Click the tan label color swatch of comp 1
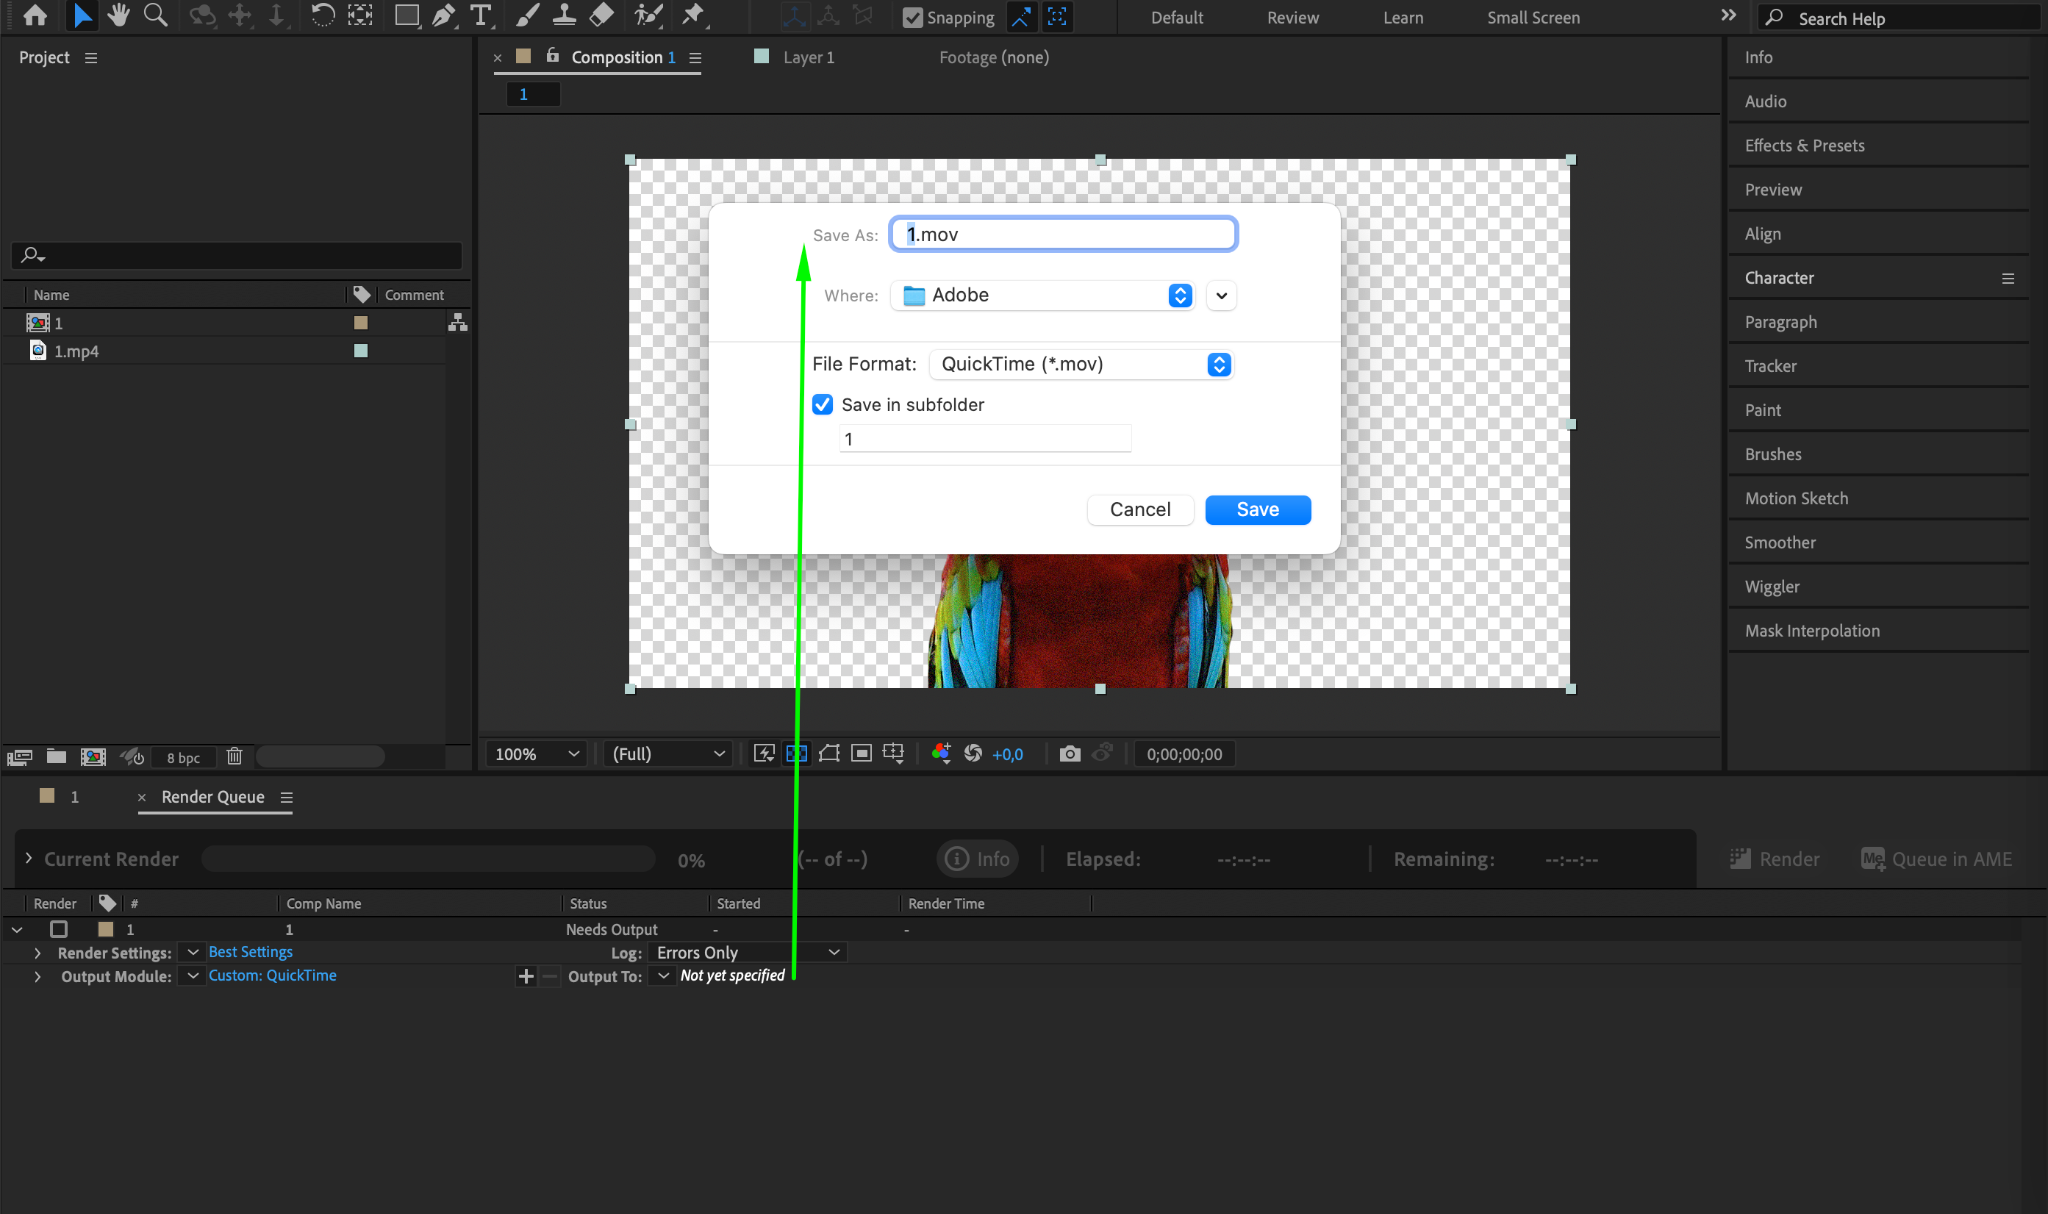2048x1214 pixels. pyautogui.click(x=361, y=323)
